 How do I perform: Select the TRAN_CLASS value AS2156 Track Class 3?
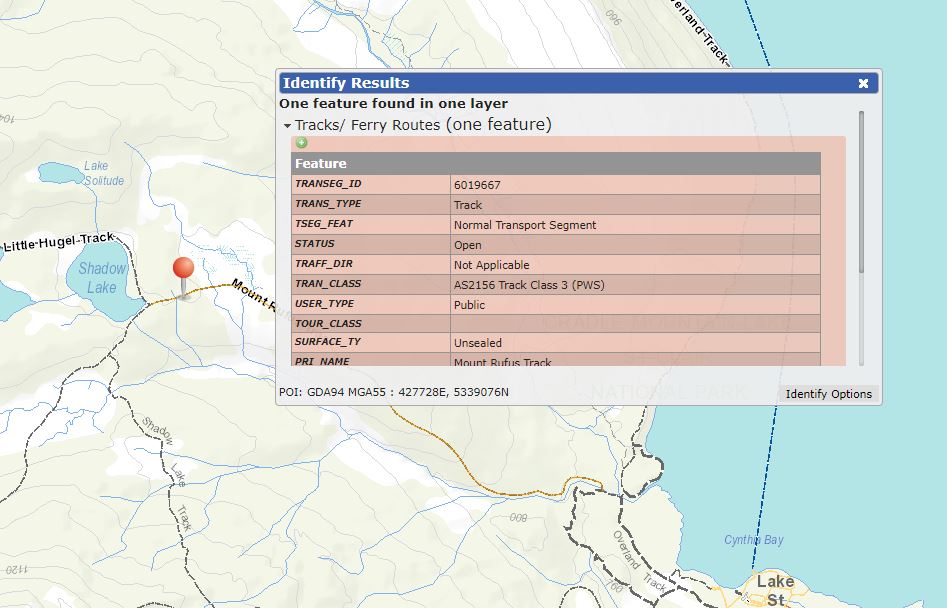pyautogui.click(x=529, y=285)
